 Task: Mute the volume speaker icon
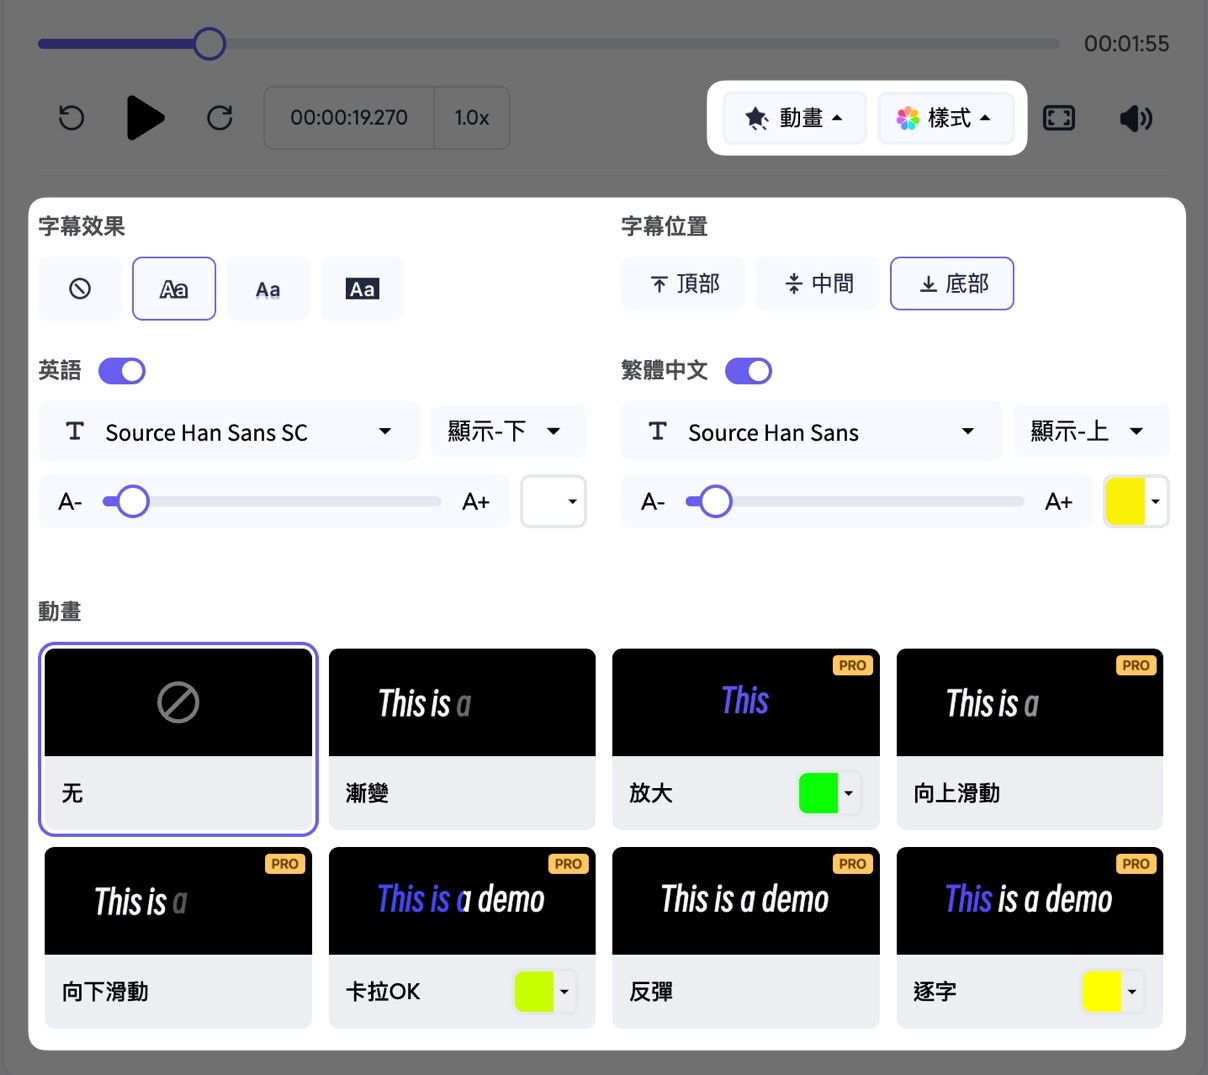[1136, 118]
